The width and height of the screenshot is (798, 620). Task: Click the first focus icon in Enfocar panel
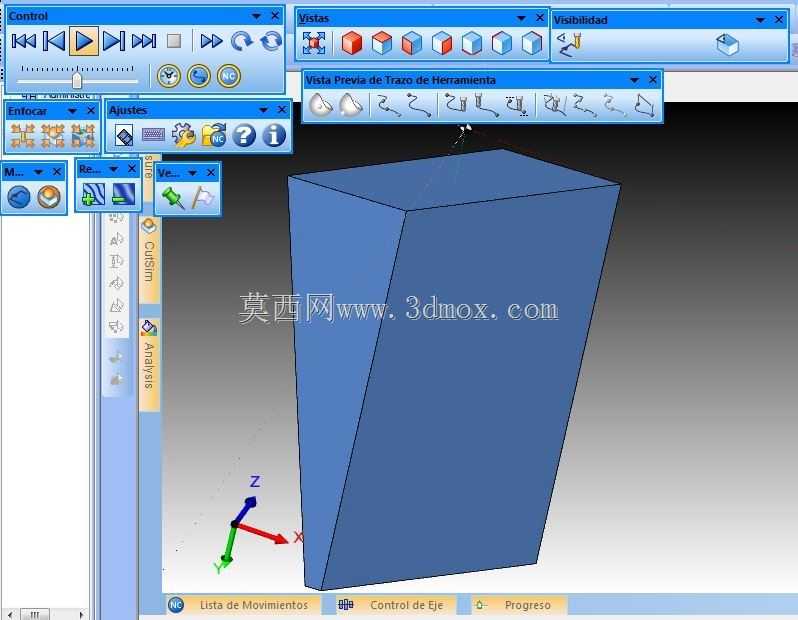(23, 136)
